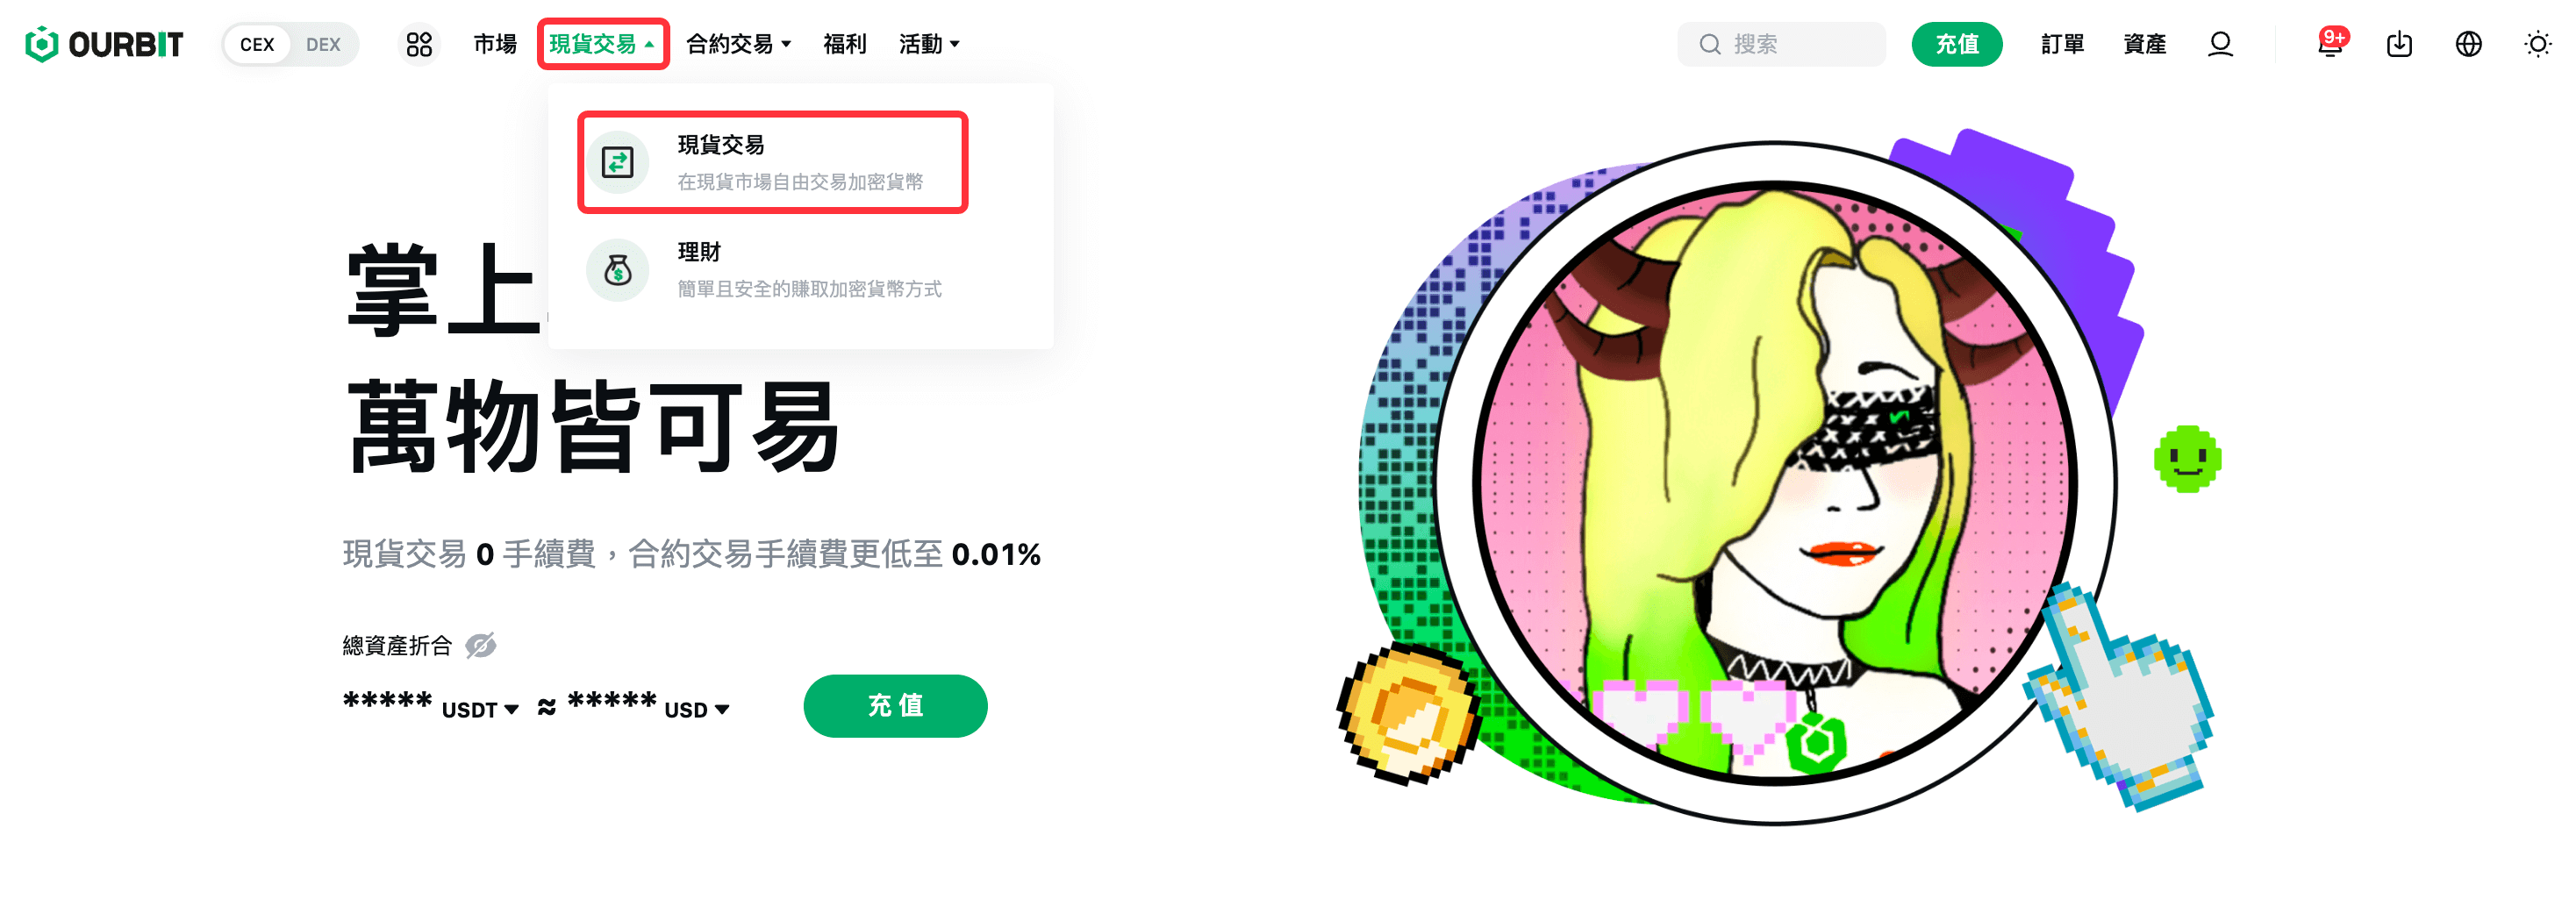Click the download app icon
Image resolution: width=2576 pixels, height=900 pixels.
point(2399,44)
